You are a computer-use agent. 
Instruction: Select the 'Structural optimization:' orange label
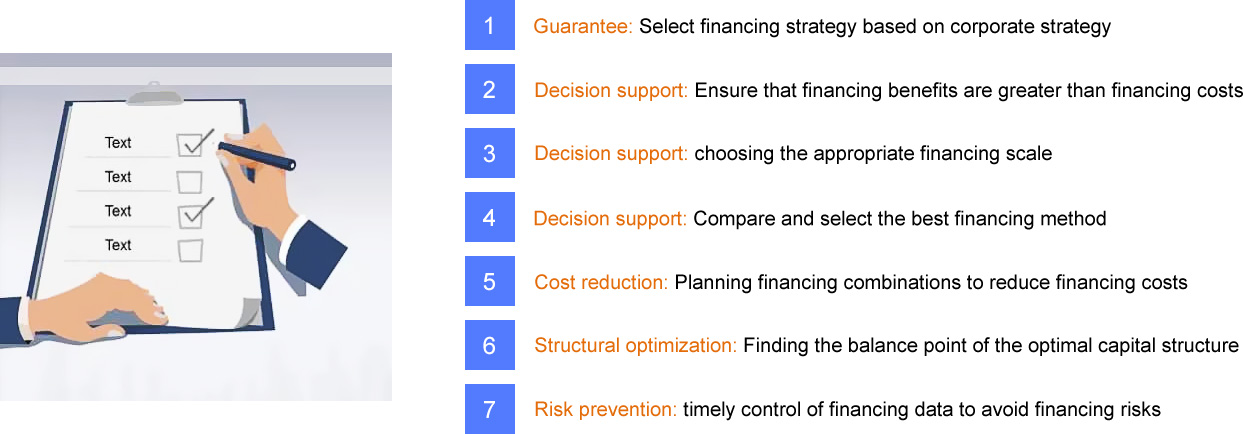(636, 346)
